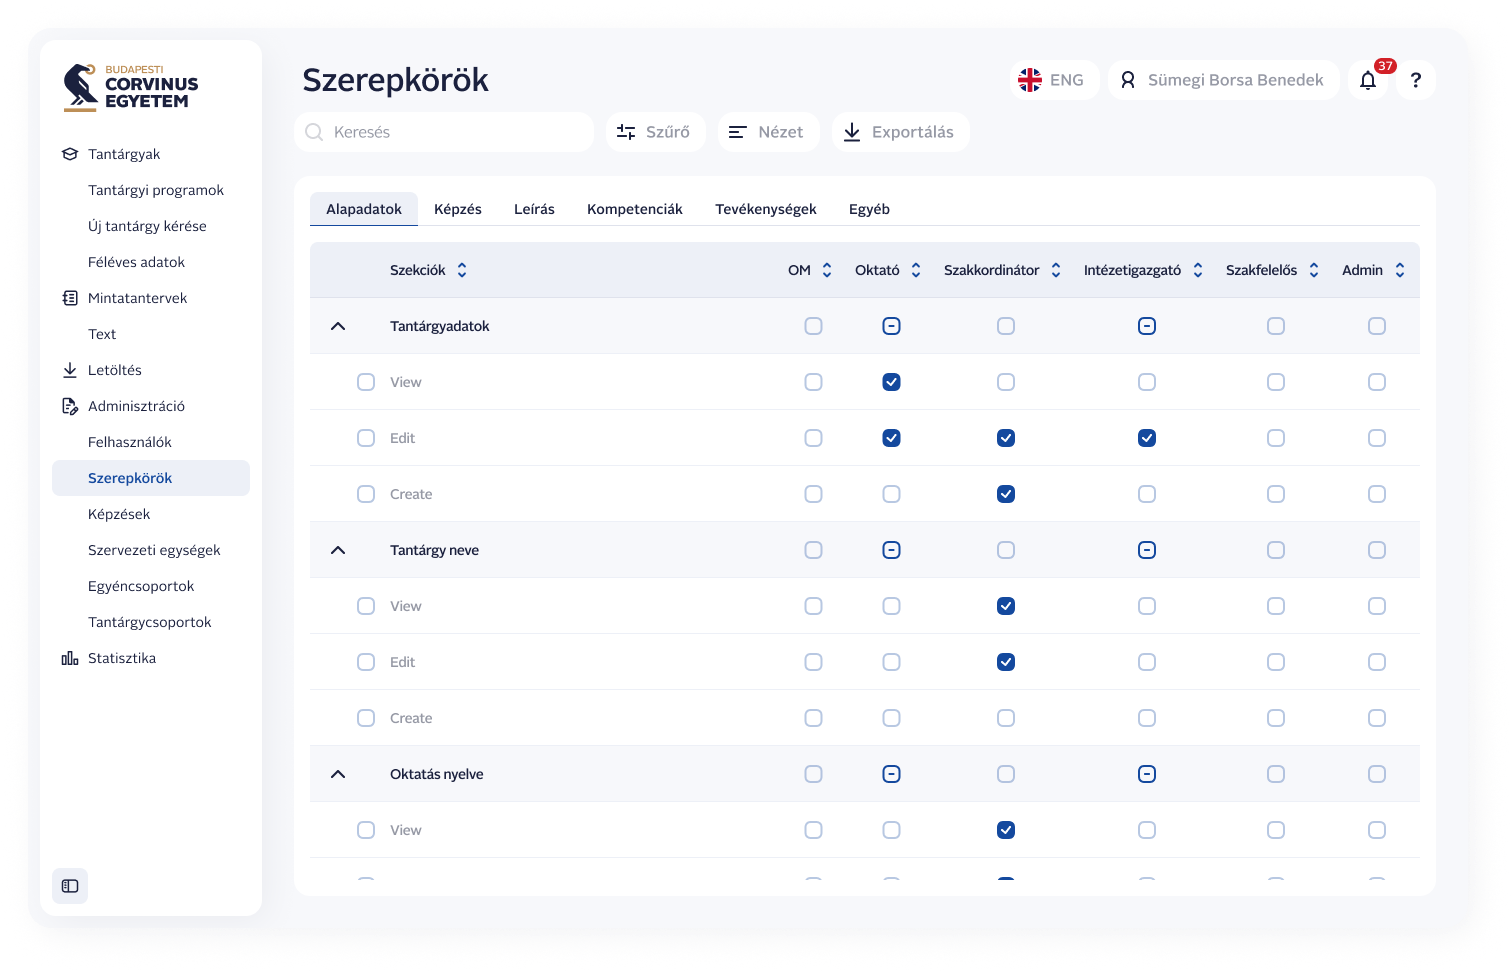Click the Tantárgyak graduation cap icon
Image resolution: width=1512 pixels, height=972 pixels.
pyautogui.click(x=70, y=154)
